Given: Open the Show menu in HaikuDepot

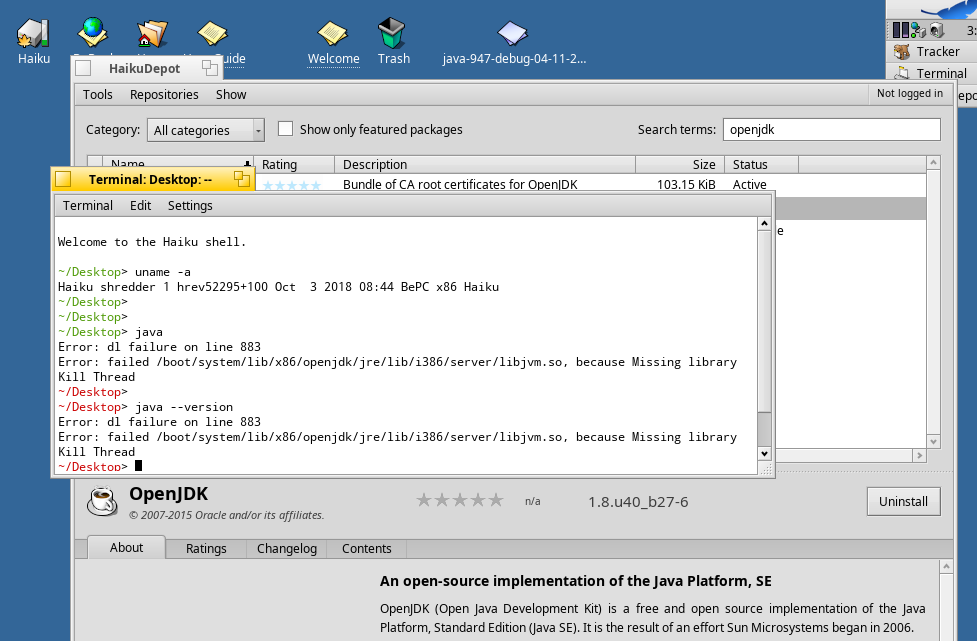Looking at the screenshot, I should 231,95.
